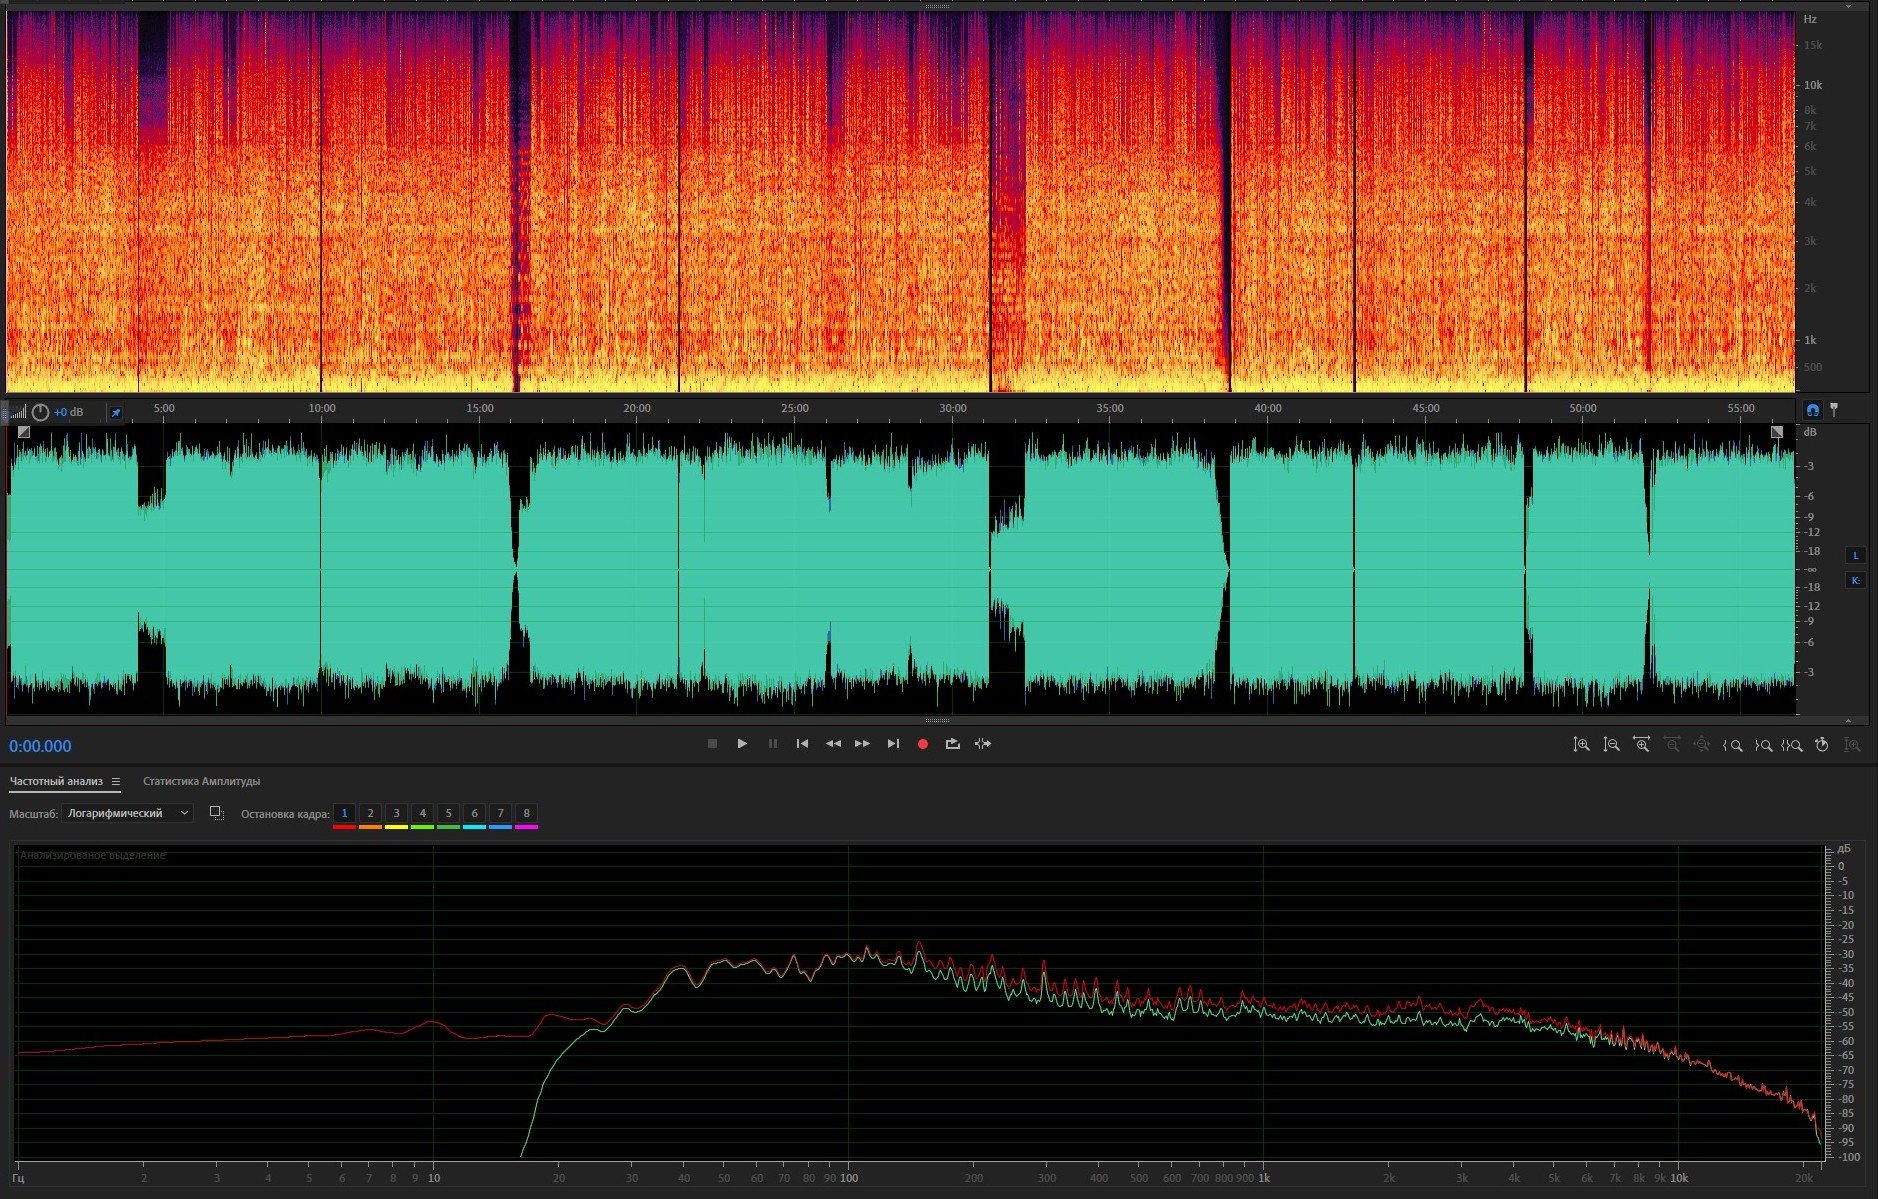Toggle the snapping magnet icon
1878x1199 pixels.
[x=1812, y=410]
